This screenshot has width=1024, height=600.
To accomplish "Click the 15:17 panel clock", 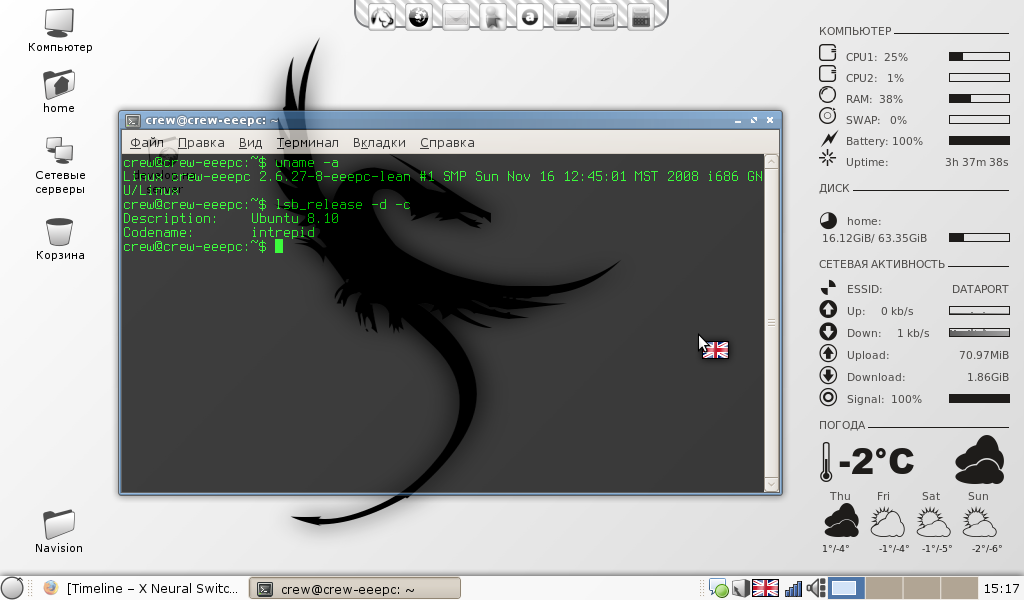I will click(1001, 588).
